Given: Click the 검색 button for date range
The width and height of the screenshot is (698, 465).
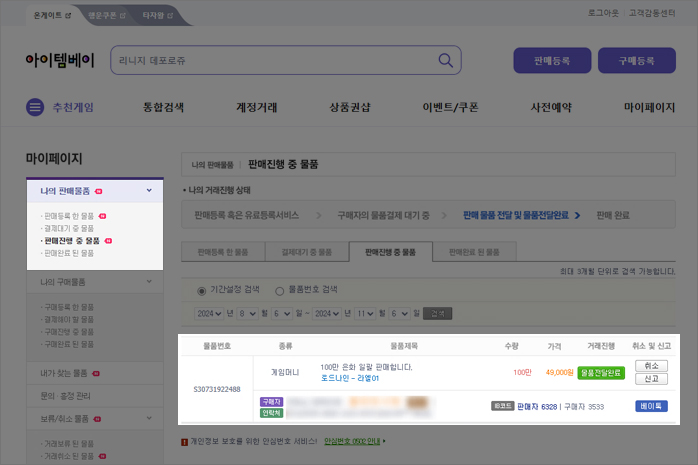Looking at the screenshot, I should tap(438, 314).
